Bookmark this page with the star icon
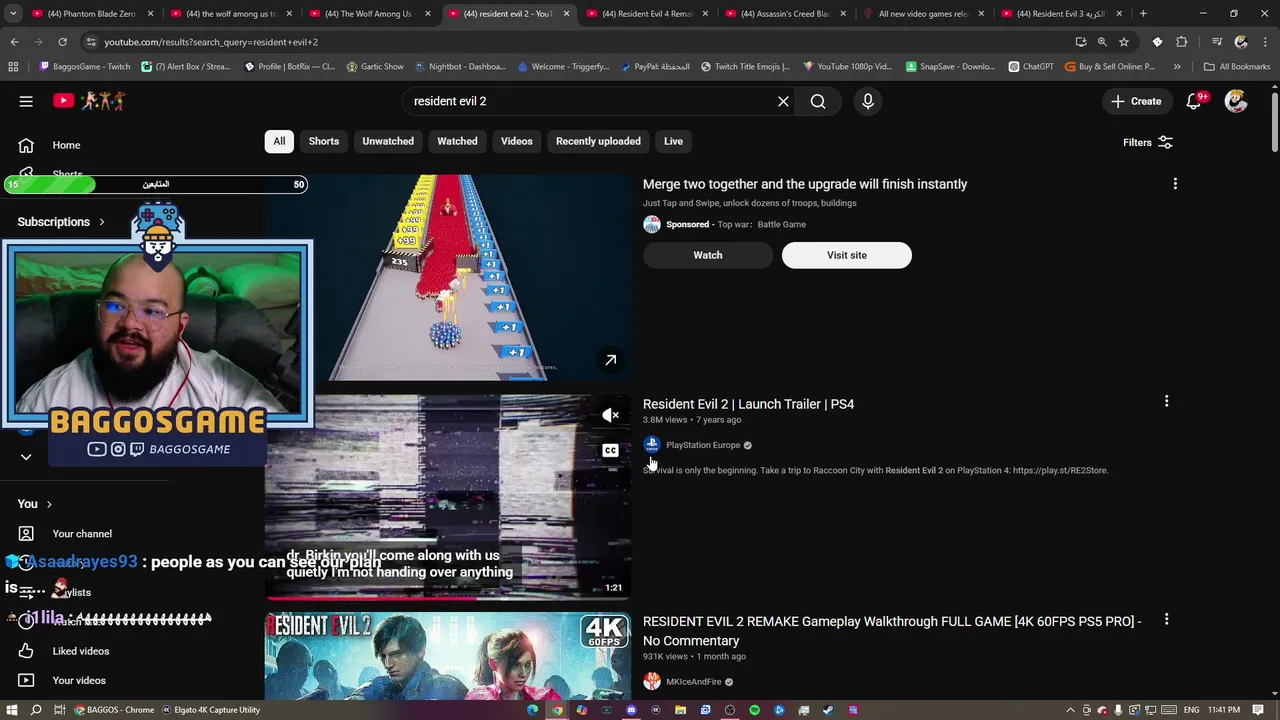The height and width of the screenshot is (720, 1280). coord(1124,42)
